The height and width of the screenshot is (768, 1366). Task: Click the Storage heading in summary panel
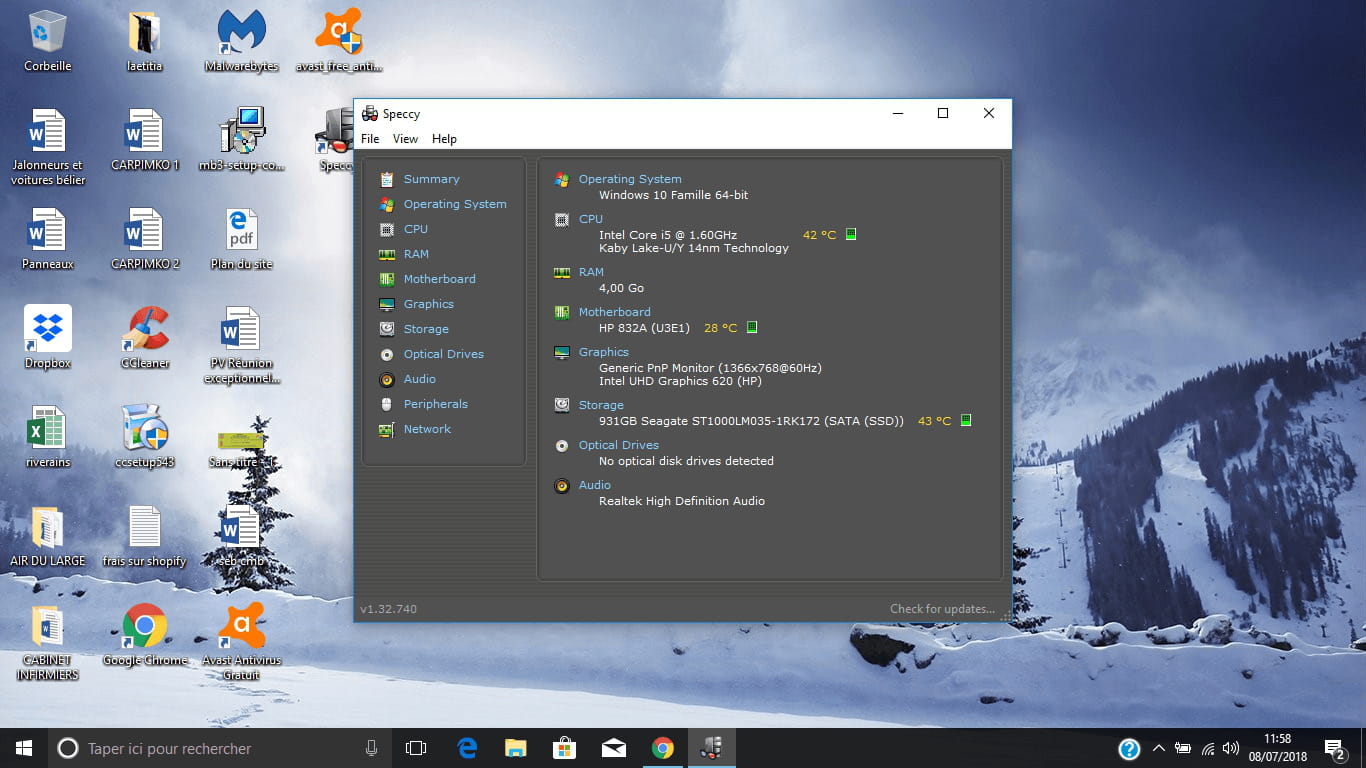[x=601, y=405]
